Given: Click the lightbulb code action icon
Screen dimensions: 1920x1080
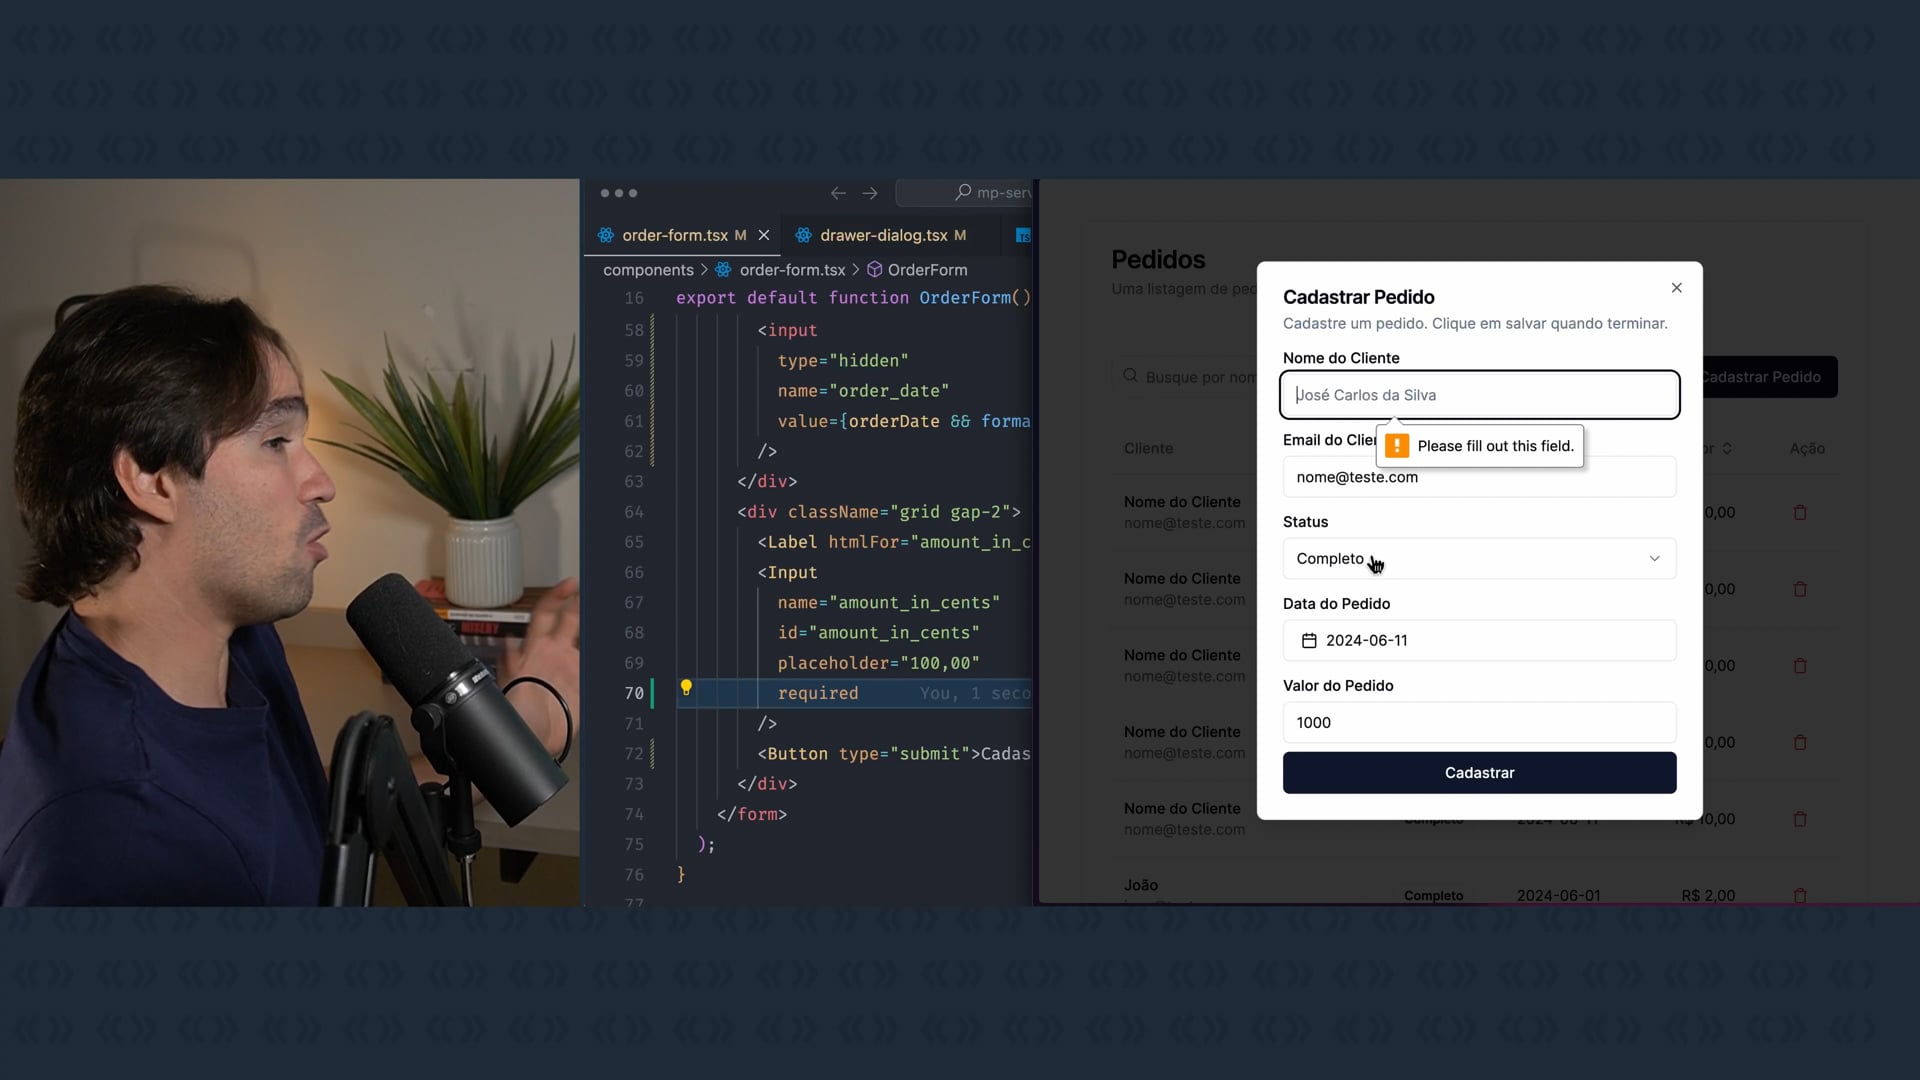Looking at the screenshot, I should [686, 688].
